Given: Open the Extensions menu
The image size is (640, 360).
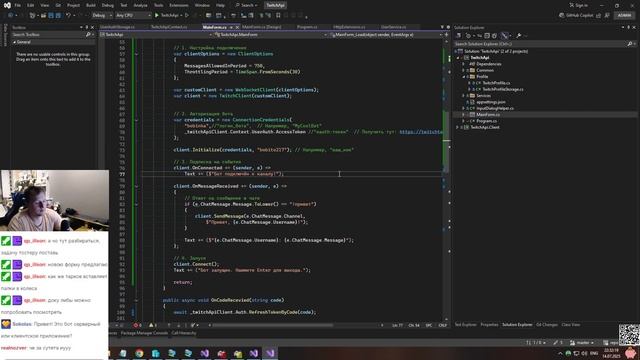Looking at the screenshot, I should pyautogui.click(x=179, y=5).
